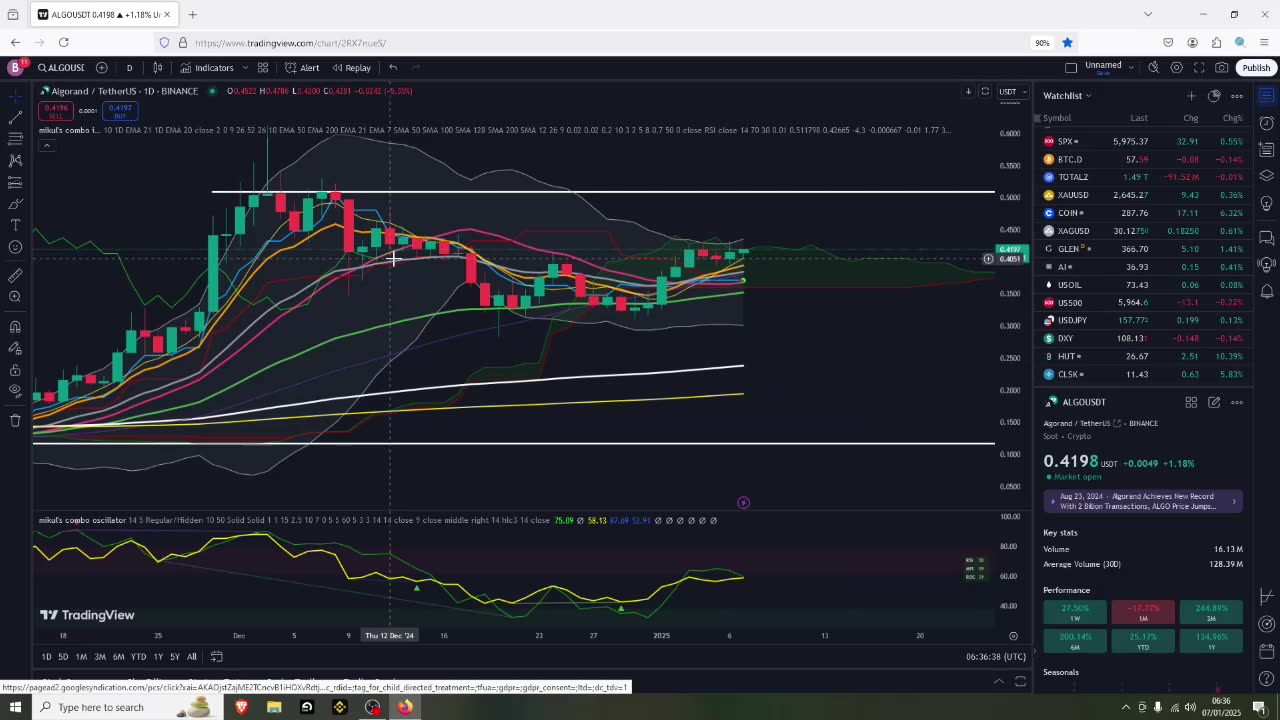Select the trend line drawing tool
This screenshot has height=720, width=1280.
15,117
